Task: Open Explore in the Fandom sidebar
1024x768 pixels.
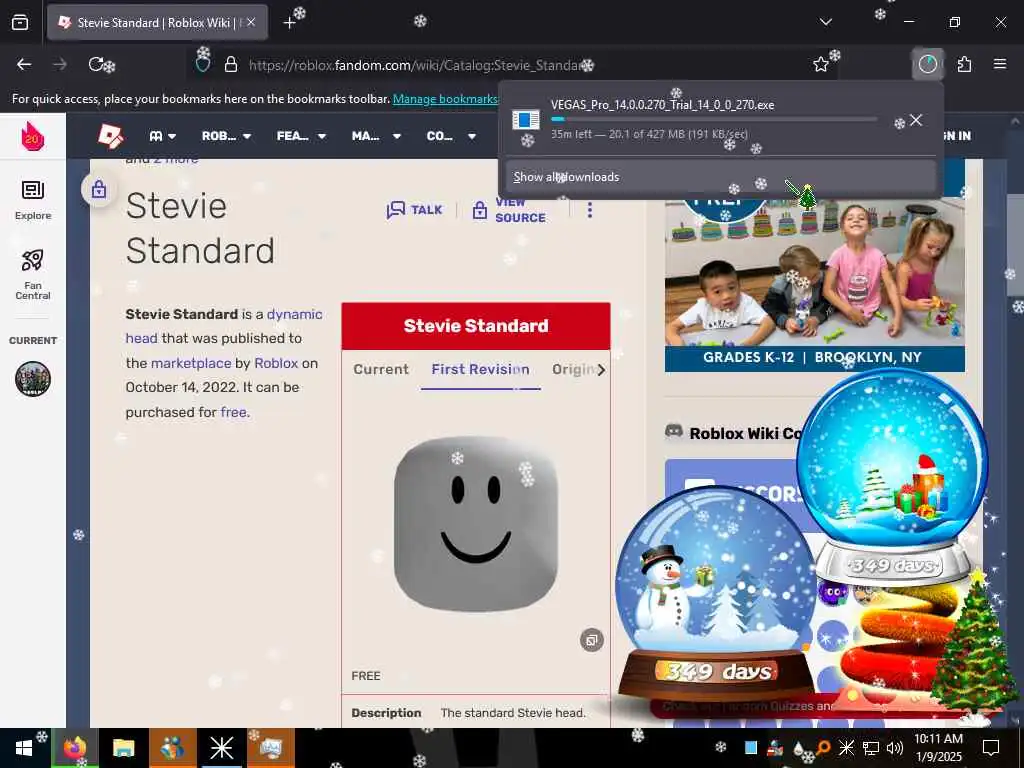Action: click(x=33, y=200)
